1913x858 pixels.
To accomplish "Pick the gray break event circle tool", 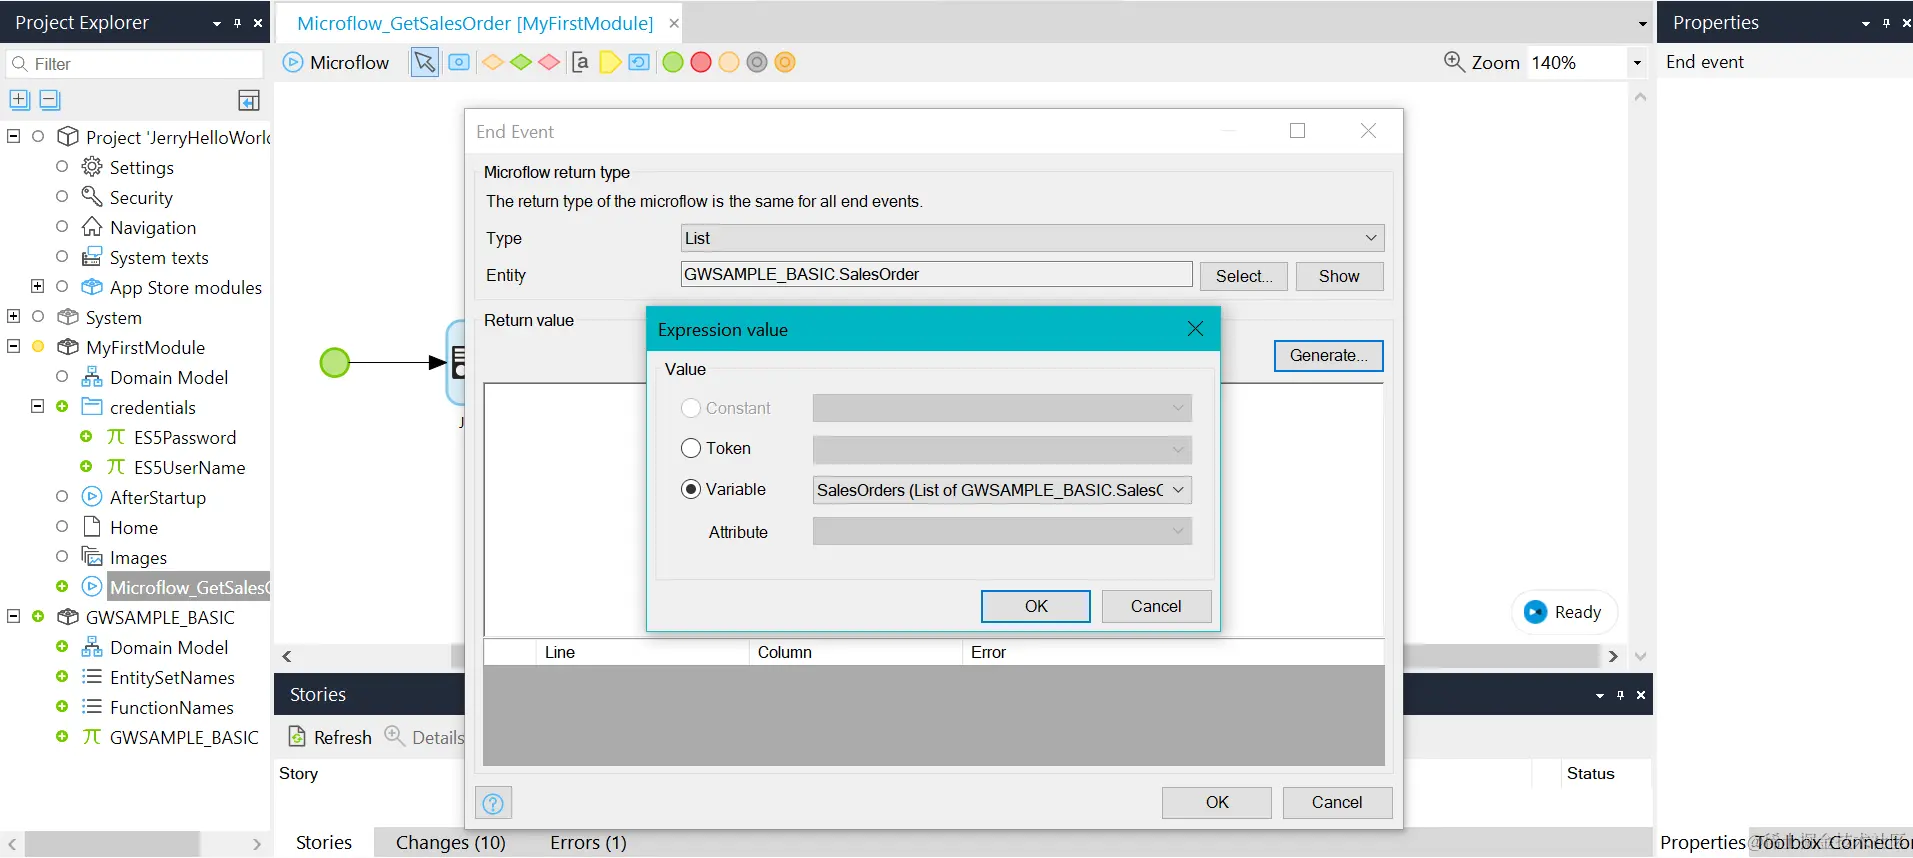I will click(x=757, y=62).
